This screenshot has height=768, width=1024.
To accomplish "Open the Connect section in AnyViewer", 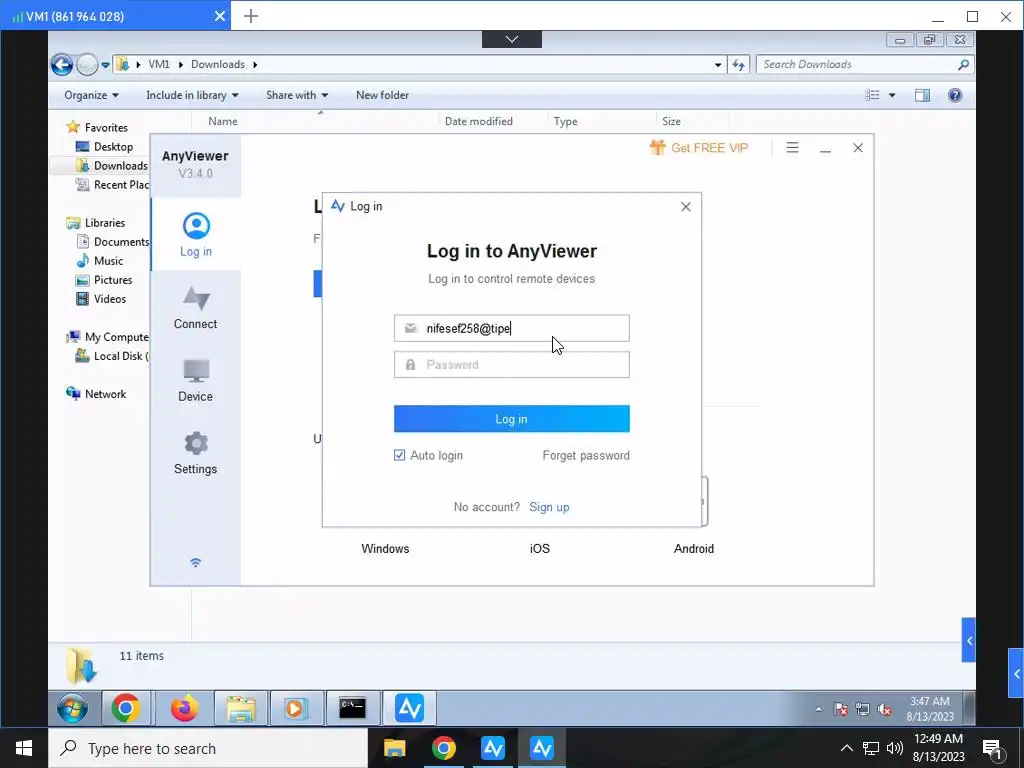I will pyautogui.click(x=195, y=308).
